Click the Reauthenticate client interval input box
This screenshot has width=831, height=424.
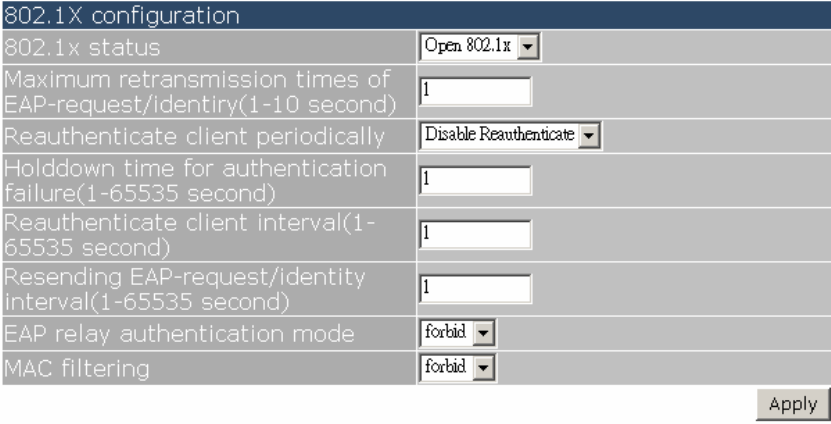pos(475,233)
